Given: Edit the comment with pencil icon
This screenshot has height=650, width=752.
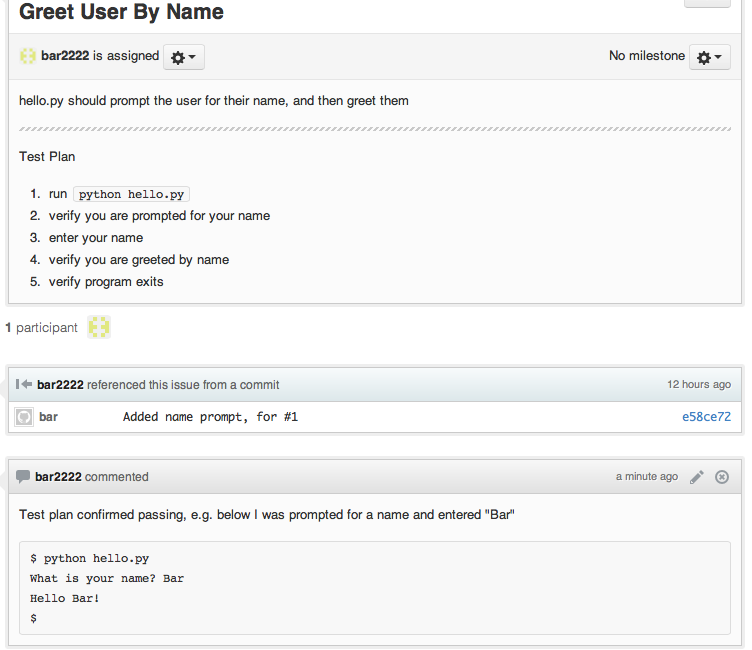Looking at the screenshot, I should [x=697, y=477].
